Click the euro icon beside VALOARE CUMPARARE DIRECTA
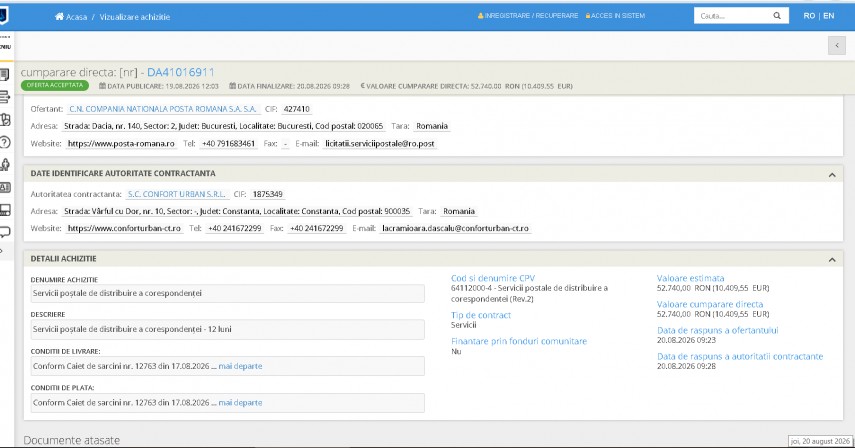 coord(363,86)
